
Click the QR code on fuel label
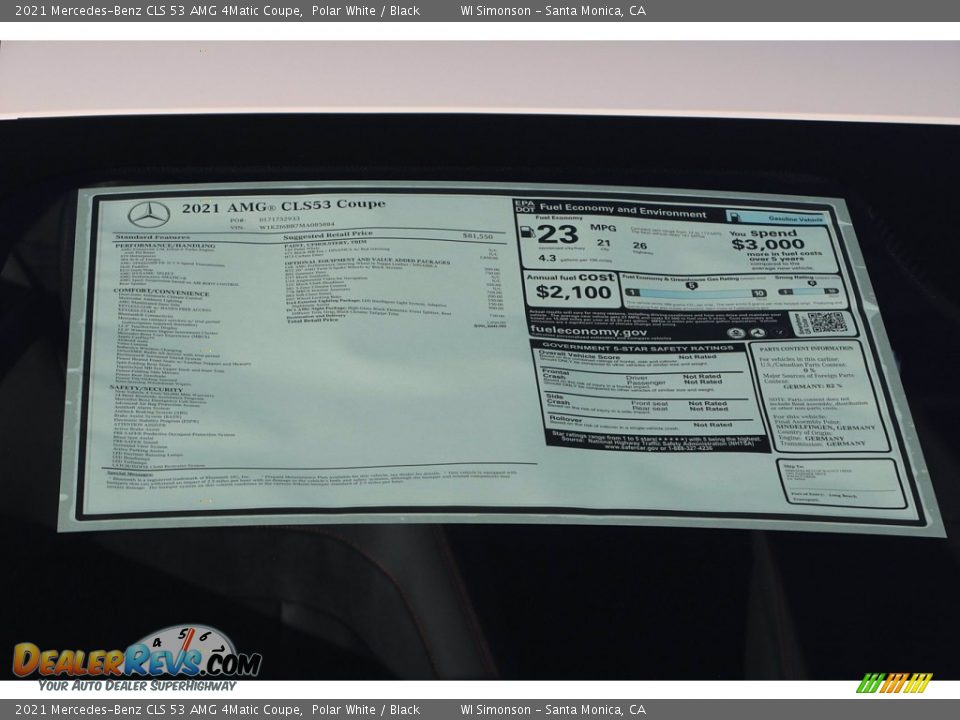[x=827, y=322]
